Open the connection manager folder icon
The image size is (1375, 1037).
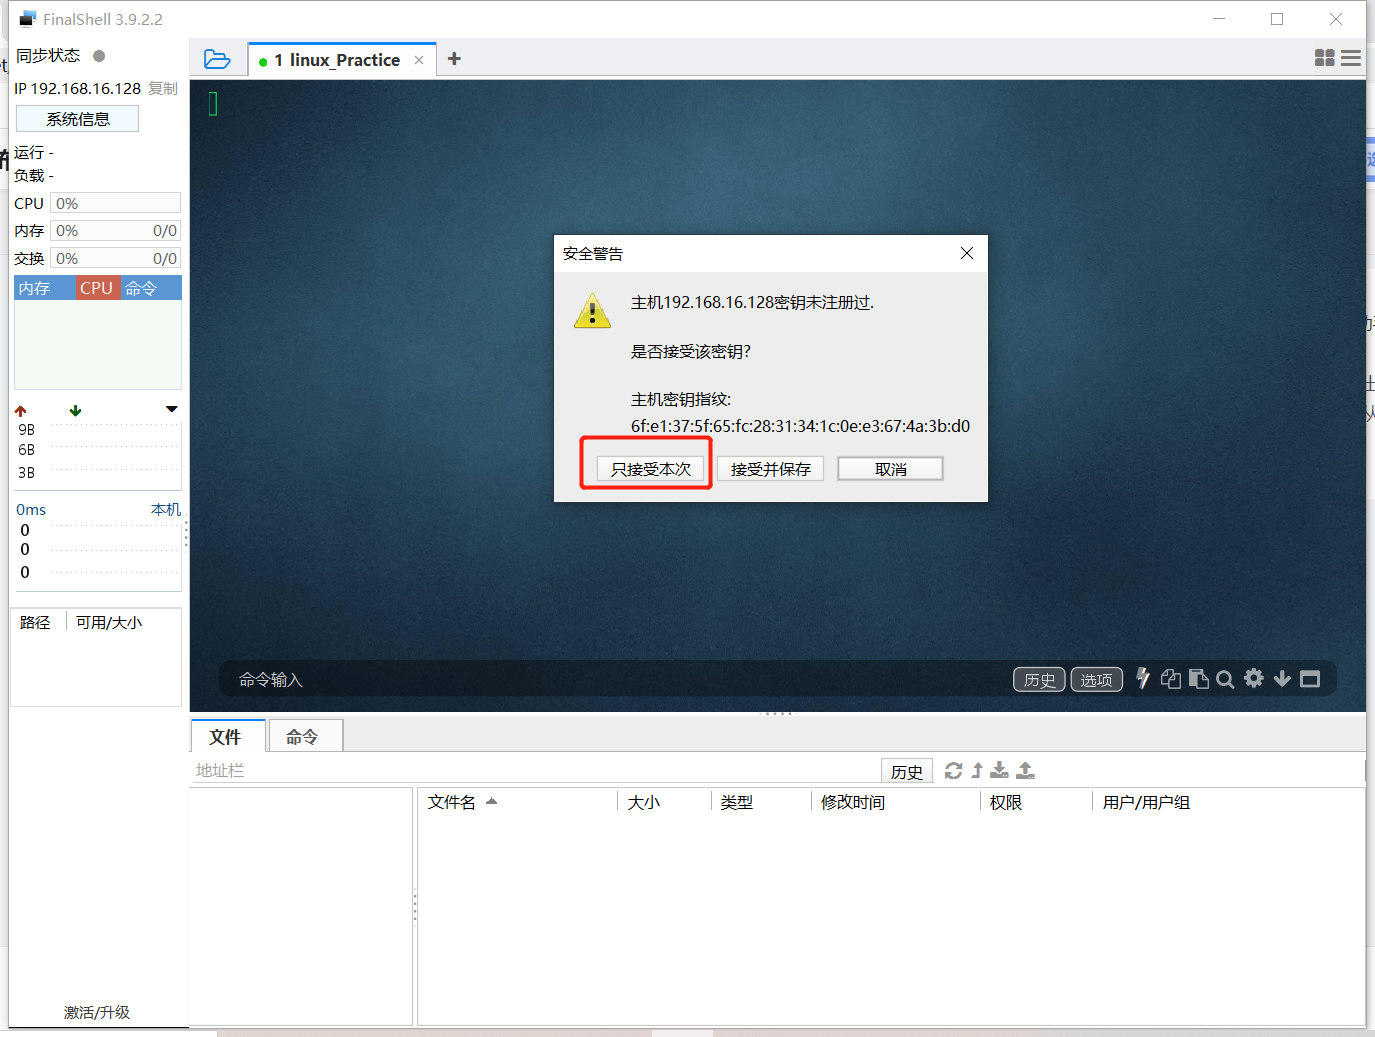tap(217, 58)
